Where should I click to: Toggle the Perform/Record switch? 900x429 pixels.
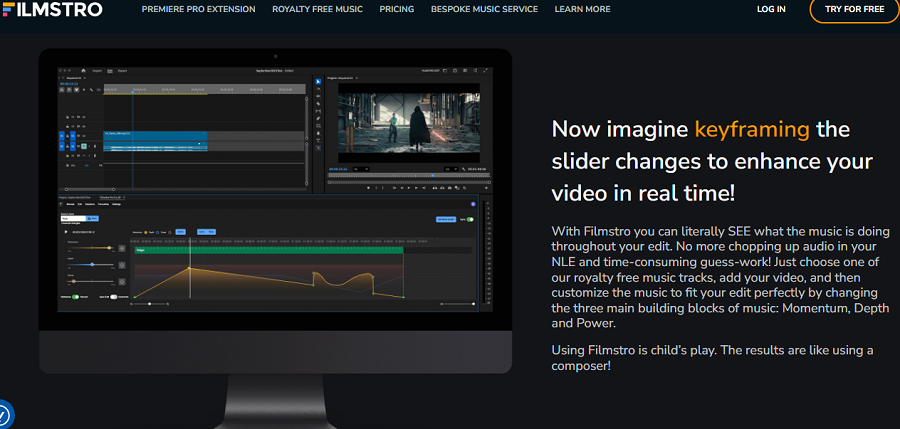(x=75, y=297)
